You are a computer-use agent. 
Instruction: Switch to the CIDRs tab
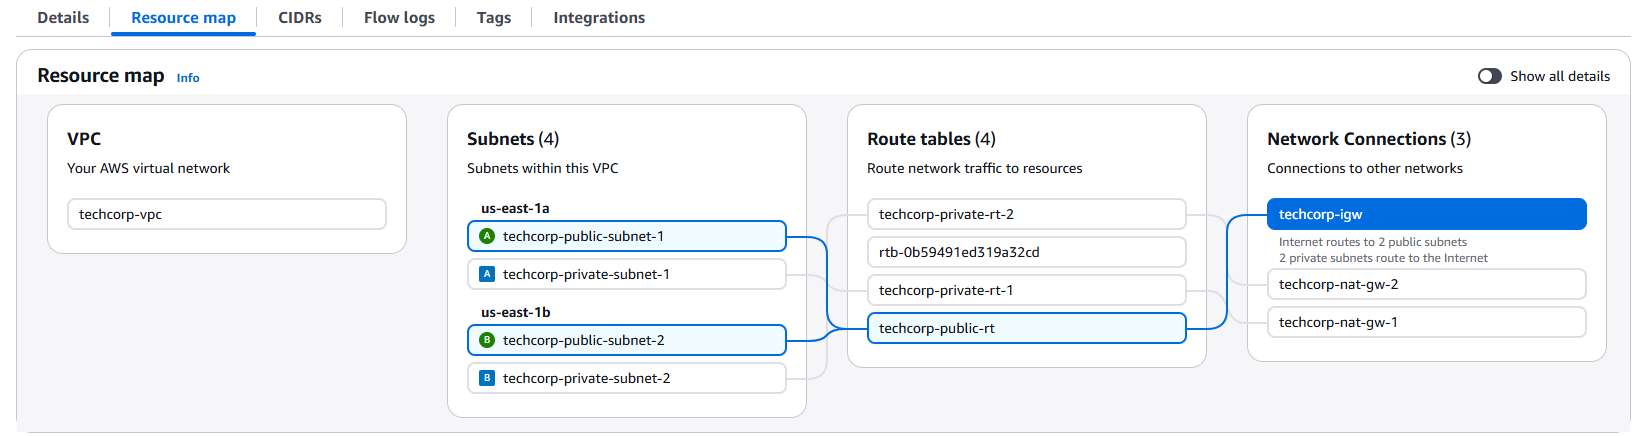coord(300,18)
